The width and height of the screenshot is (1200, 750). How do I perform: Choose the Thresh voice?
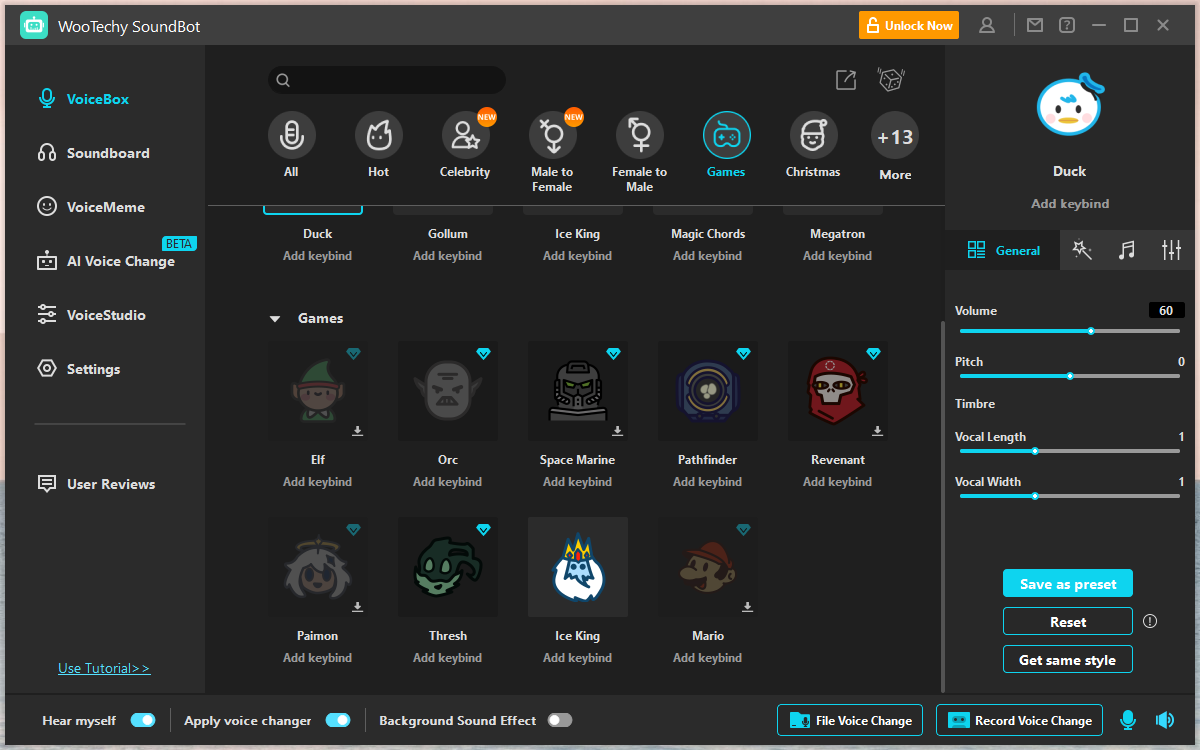448,567
